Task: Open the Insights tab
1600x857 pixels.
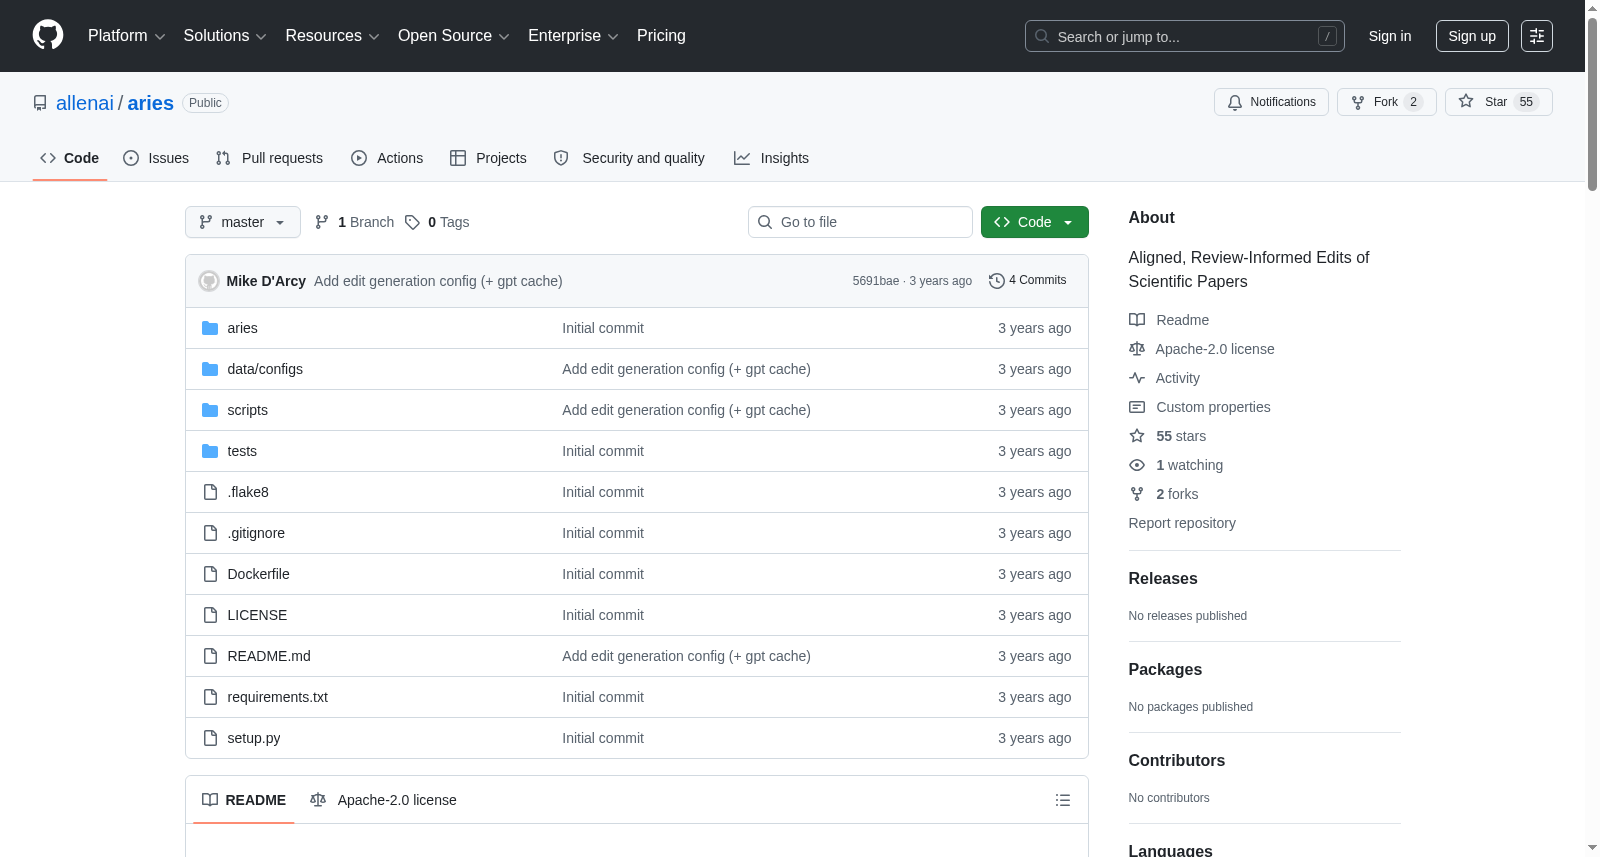Action: (x=771, y=158)
